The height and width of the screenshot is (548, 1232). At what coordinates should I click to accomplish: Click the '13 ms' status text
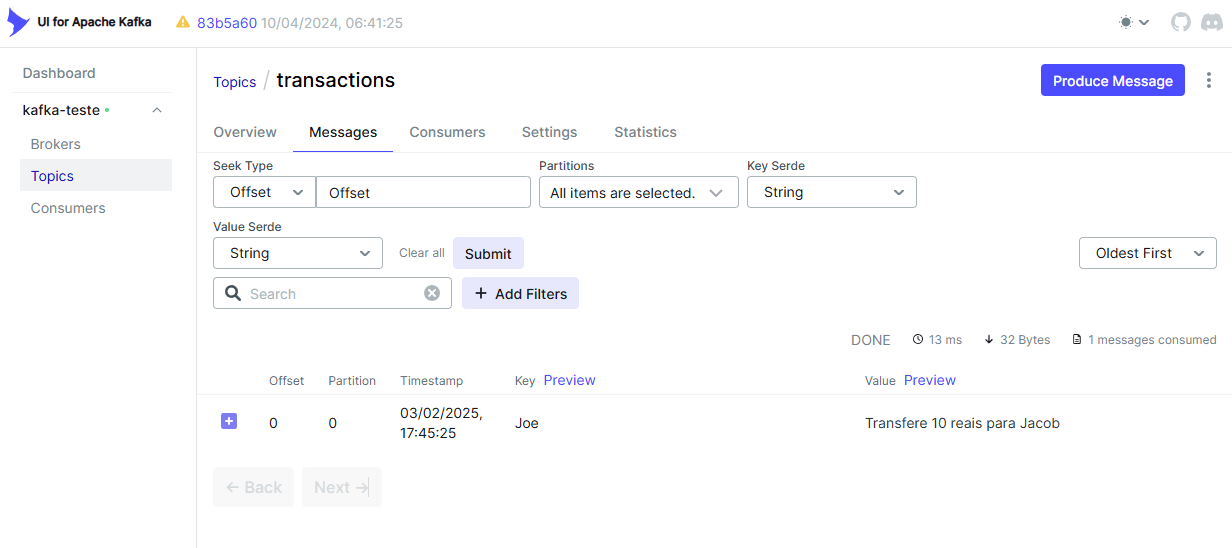point(945,340)
